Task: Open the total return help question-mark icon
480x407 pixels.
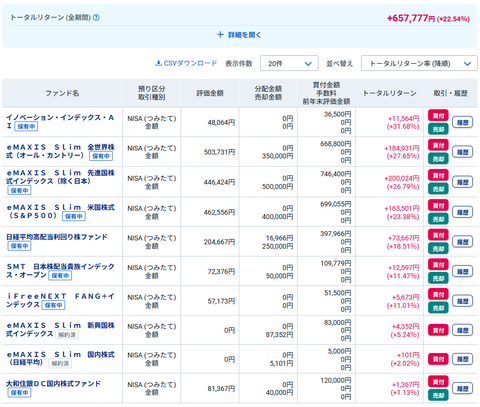Action: pos(96,18)
